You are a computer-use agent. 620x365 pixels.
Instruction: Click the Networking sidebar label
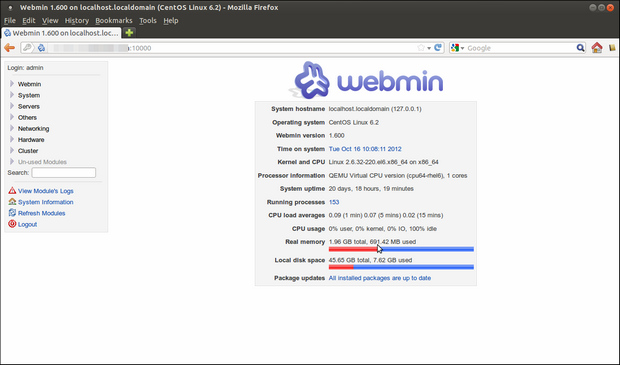click(33, 129)
